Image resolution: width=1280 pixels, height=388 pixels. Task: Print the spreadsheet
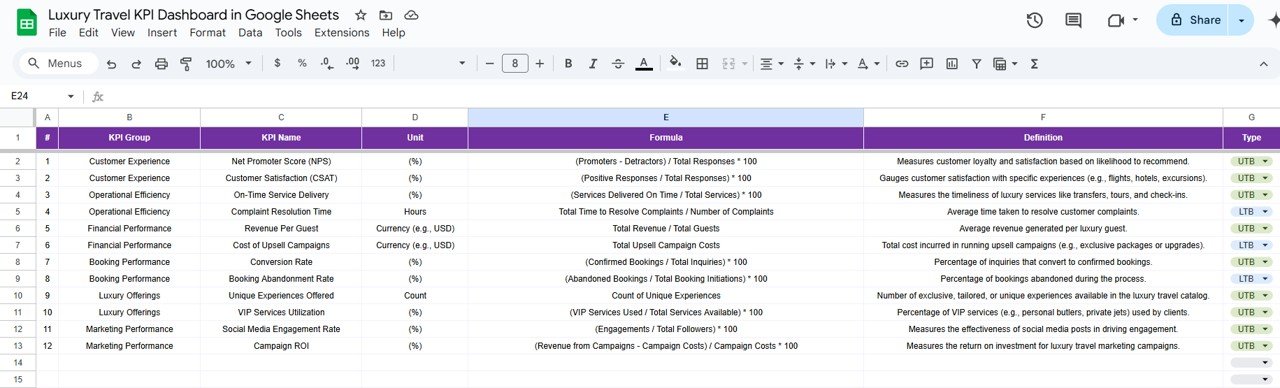(162, 64)
